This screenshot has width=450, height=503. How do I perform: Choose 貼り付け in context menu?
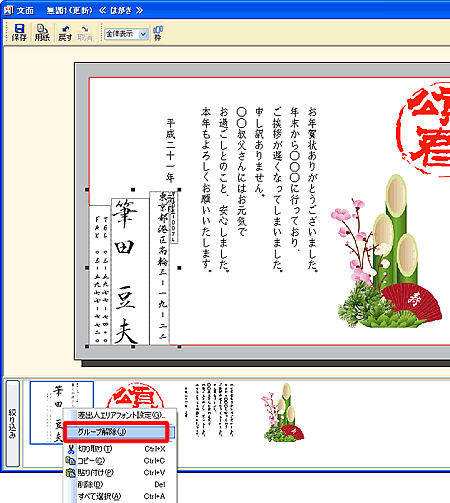coord(121,473)
